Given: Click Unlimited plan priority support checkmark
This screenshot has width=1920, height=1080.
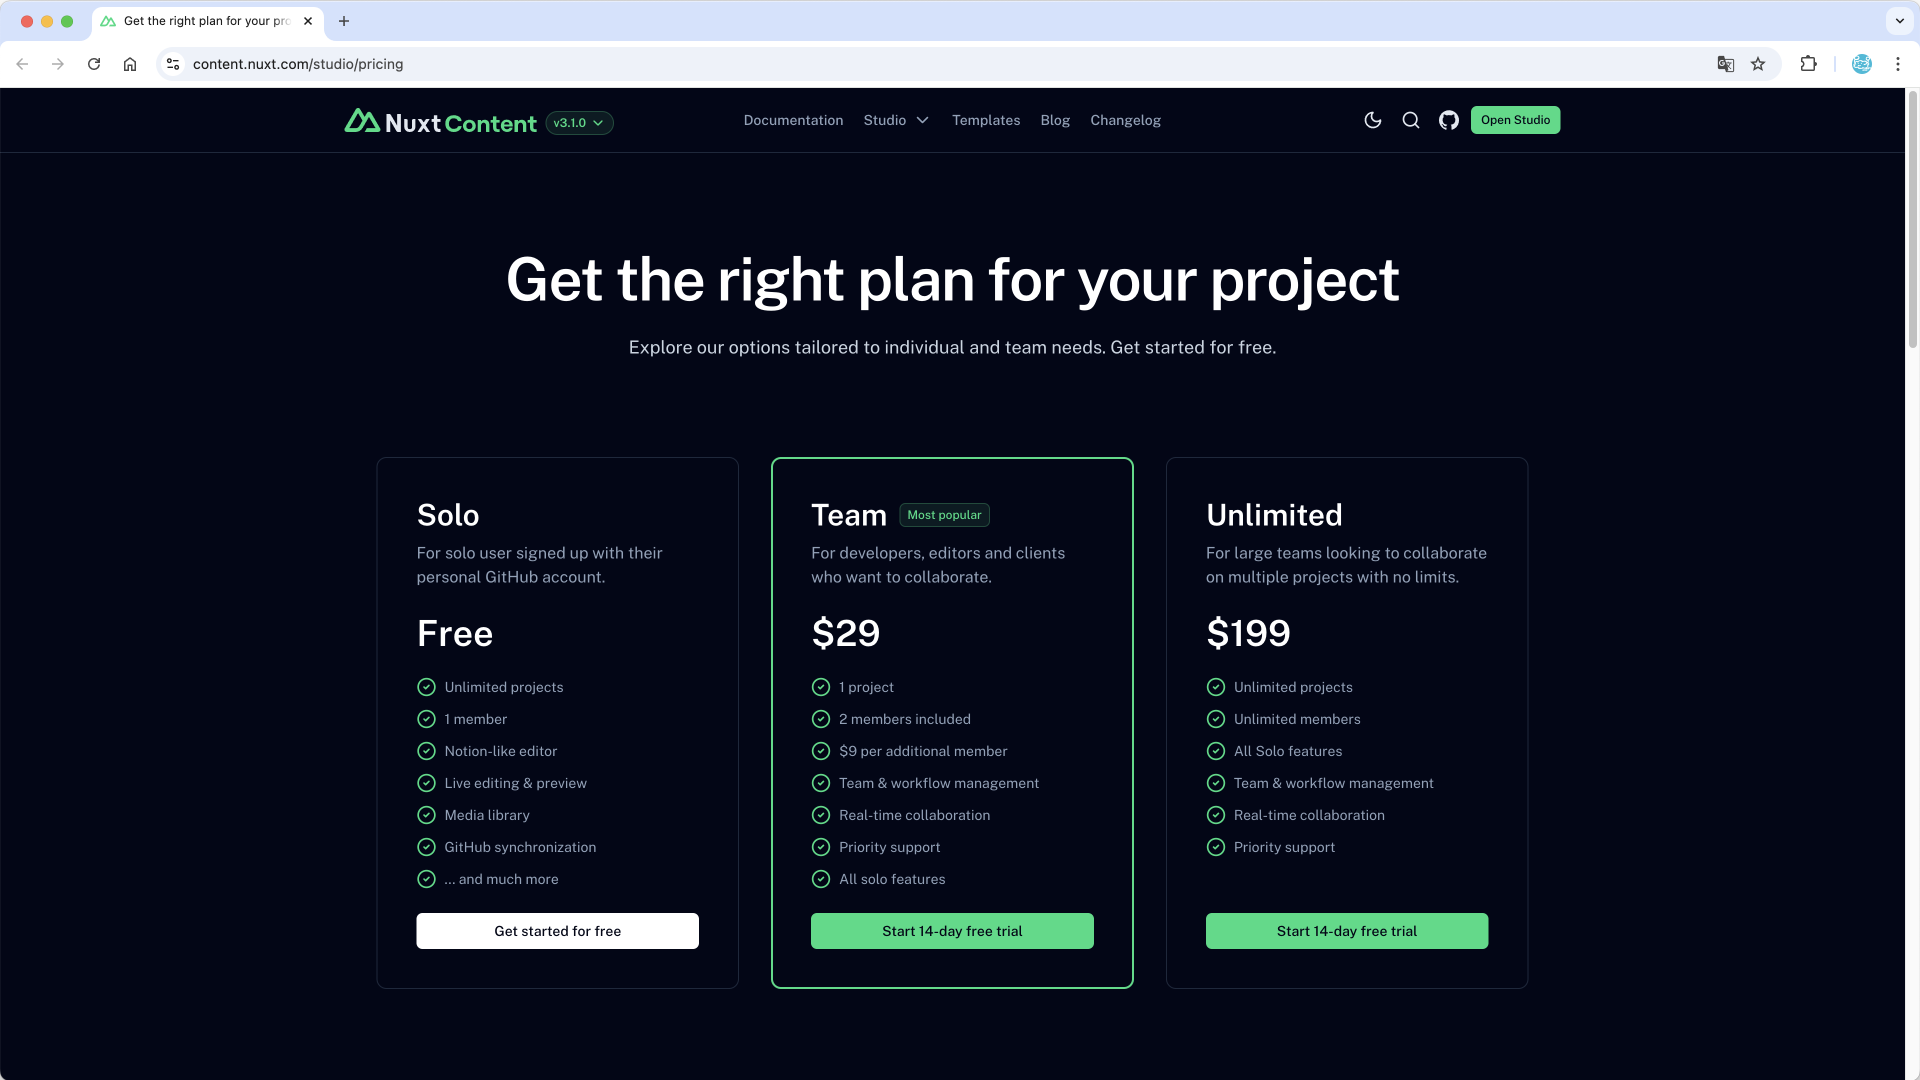Looking at the screenshot, I should [1216, 847].
